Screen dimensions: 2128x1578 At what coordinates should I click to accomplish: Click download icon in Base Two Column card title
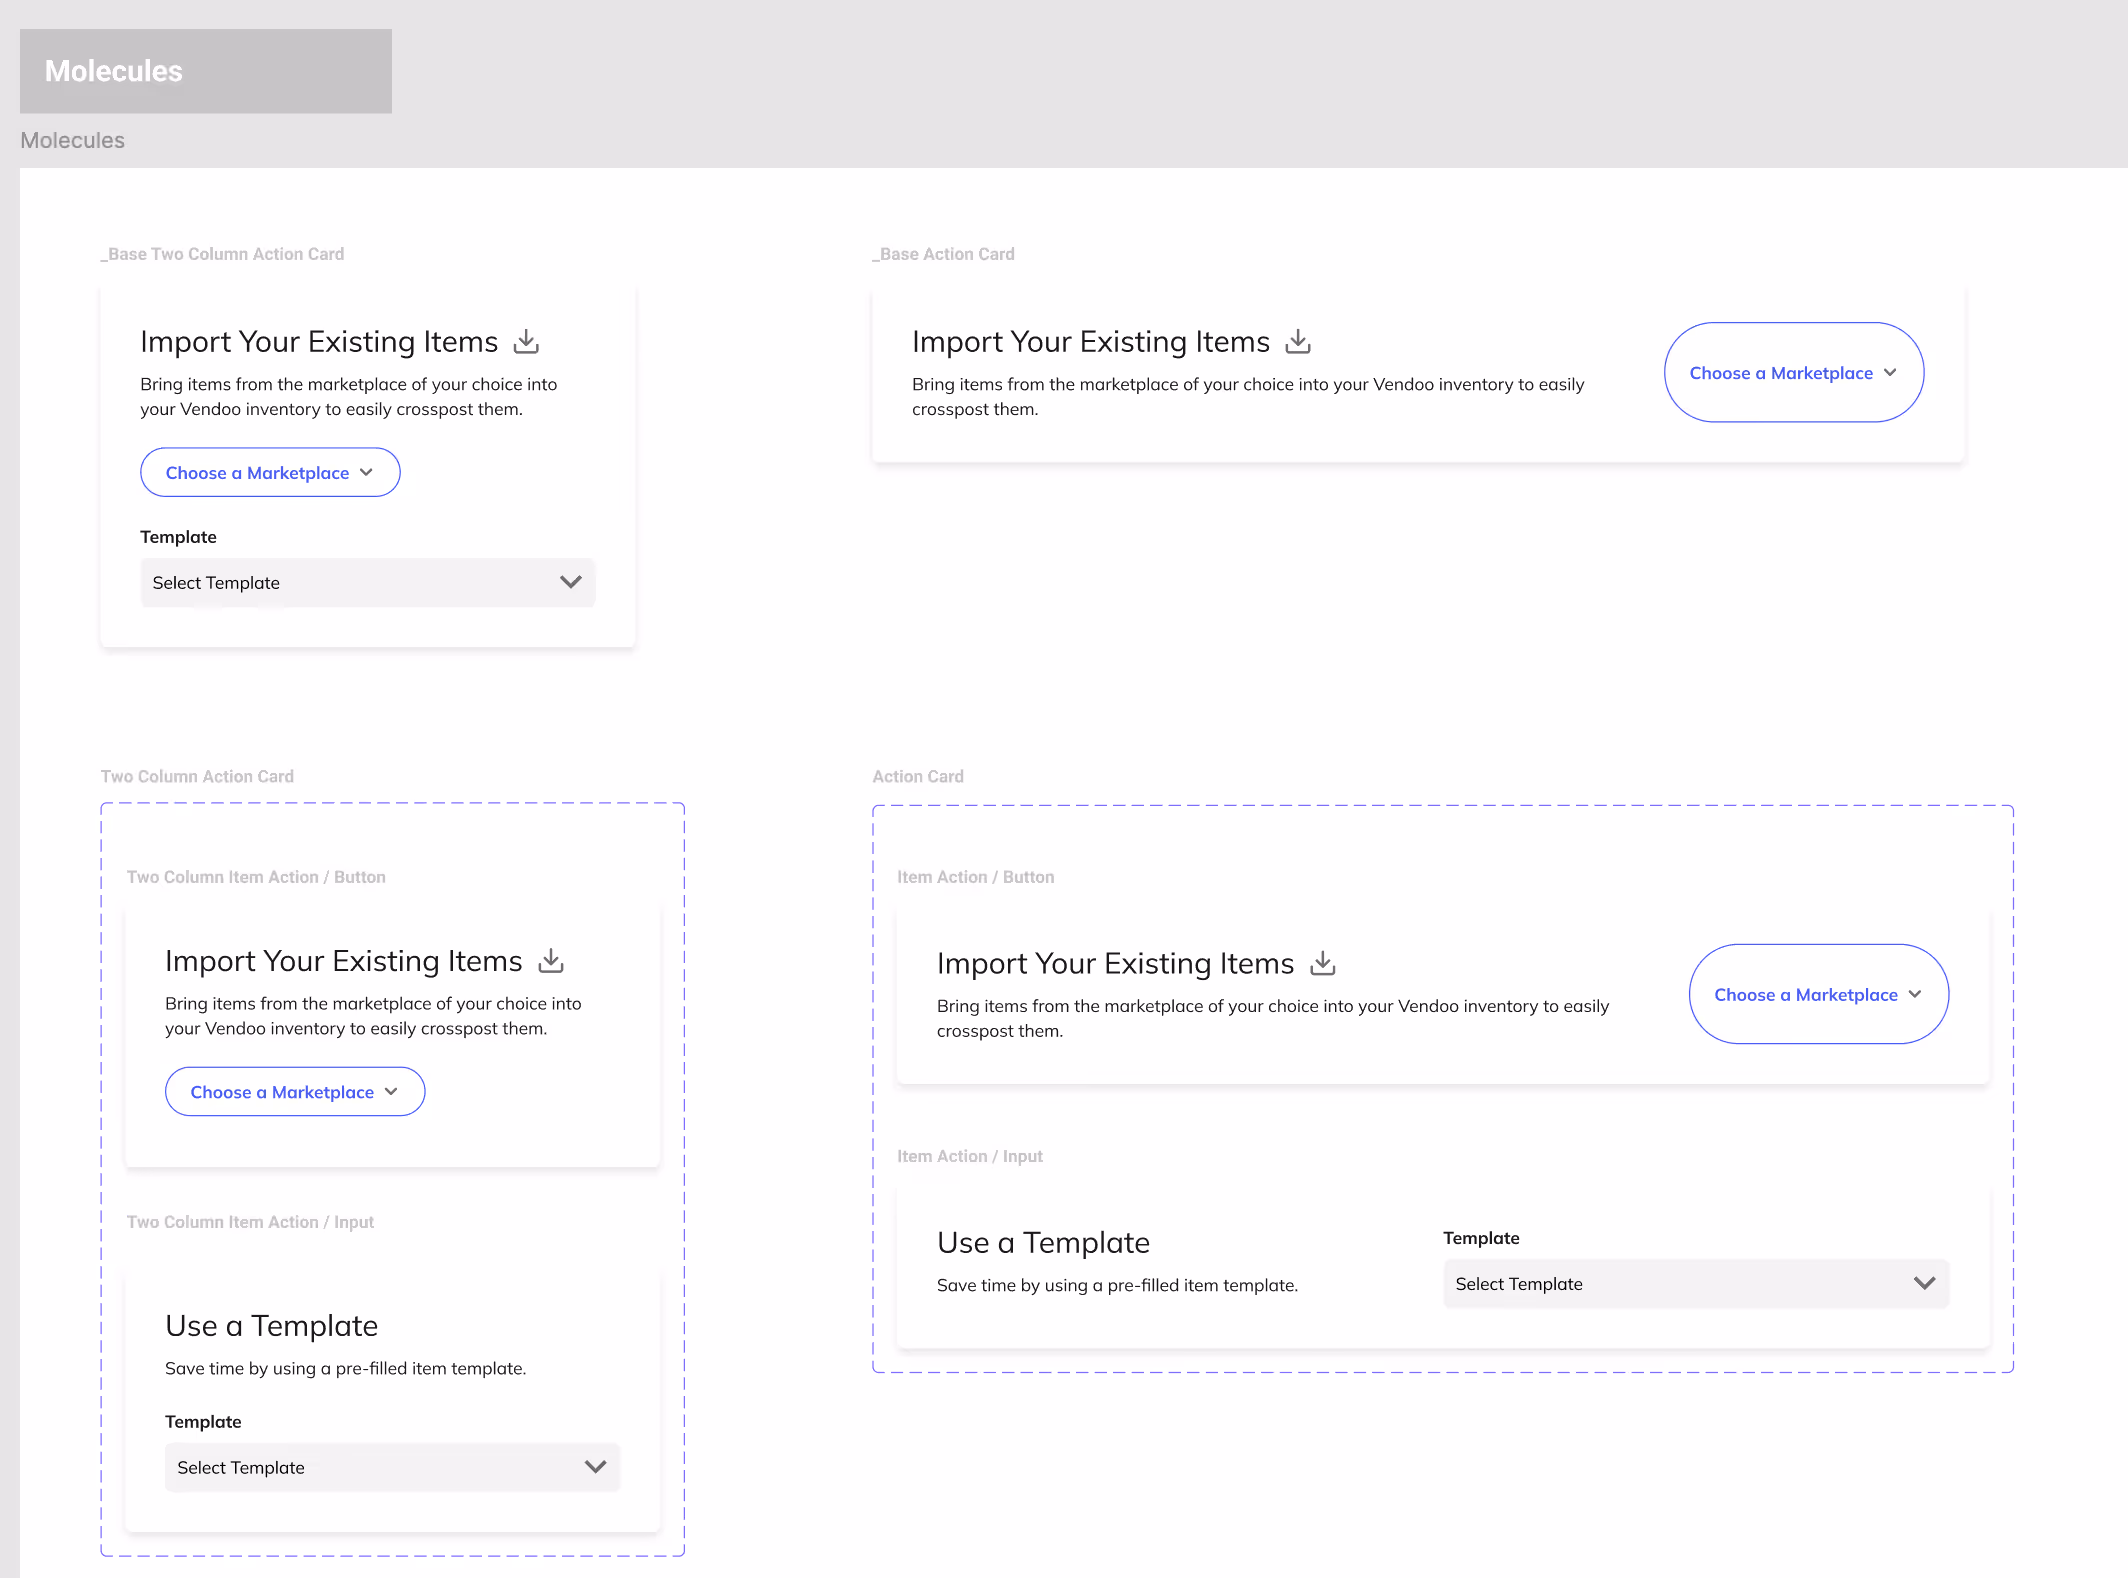[x=526, y=342]
